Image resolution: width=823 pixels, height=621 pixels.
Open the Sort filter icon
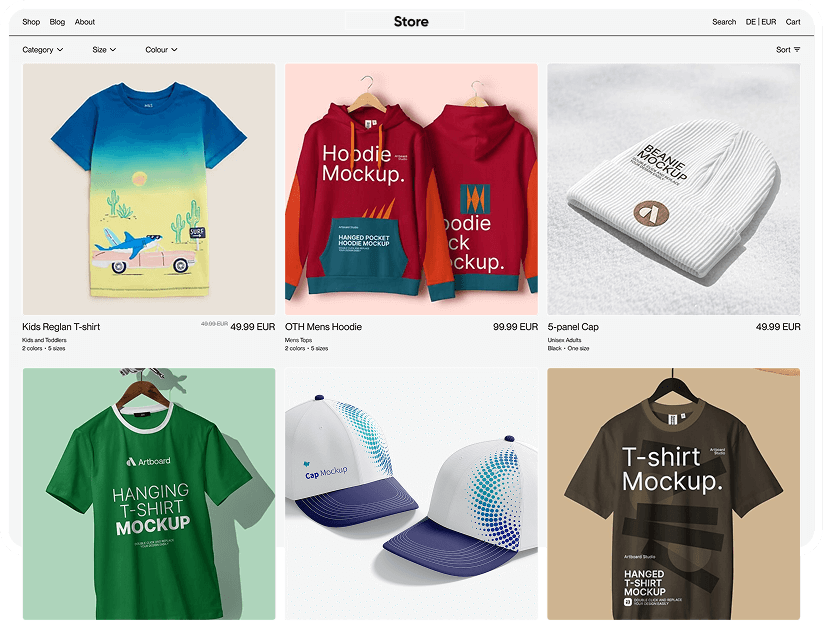(x=797, y=49)
